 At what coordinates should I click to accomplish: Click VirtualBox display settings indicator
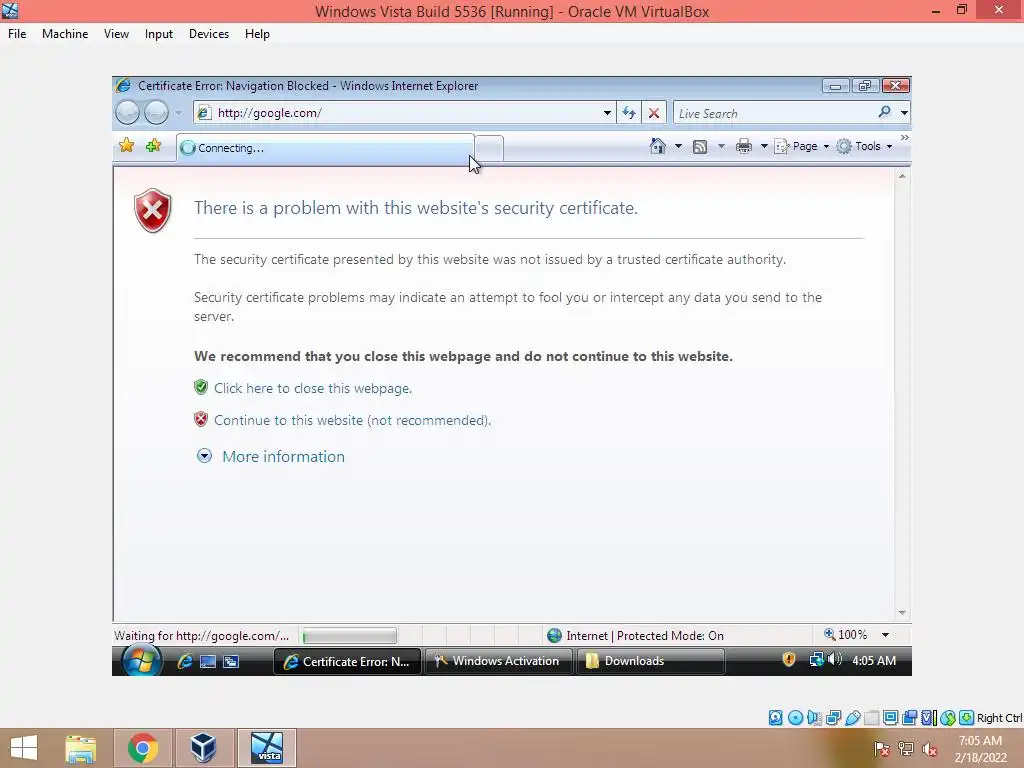(x=890, y=718)
